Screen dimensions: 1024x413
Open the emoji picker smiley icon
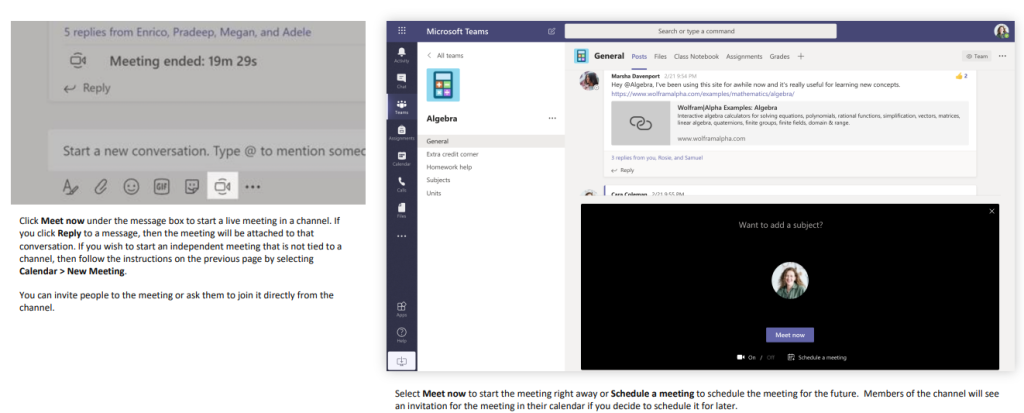132,187
